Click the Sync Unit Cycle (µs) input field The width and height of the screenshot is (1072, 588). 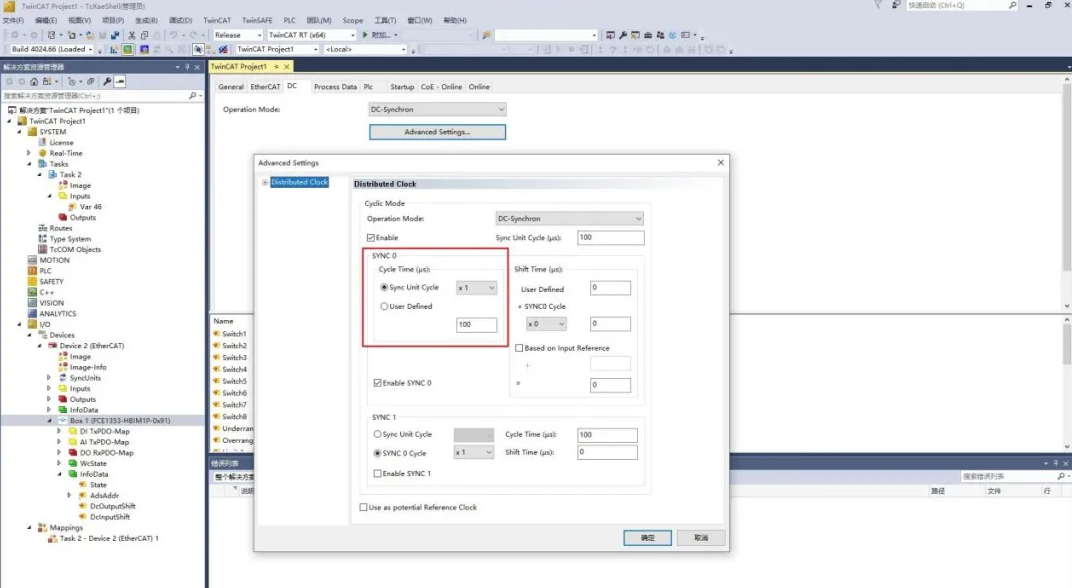pyautogui.click(x=611, y=237)
